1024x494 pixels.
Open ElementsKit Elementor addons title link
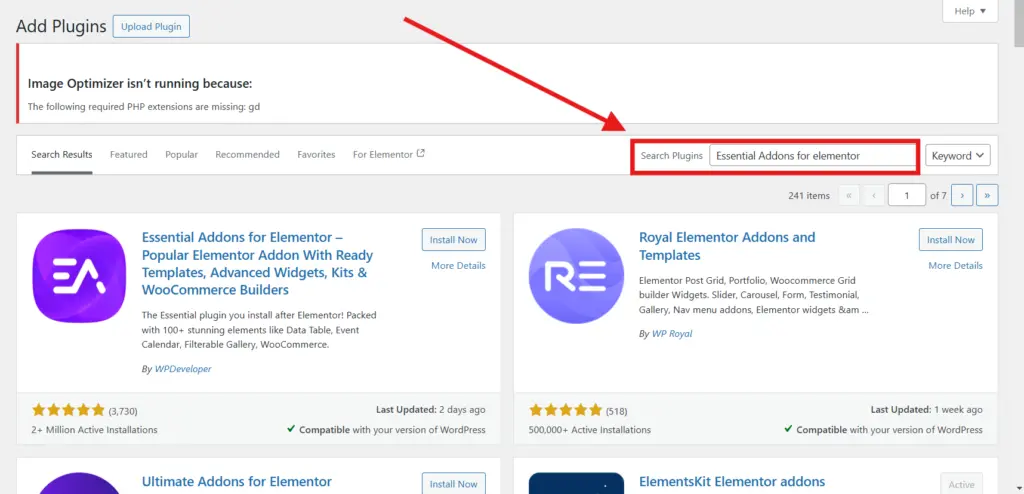[732, 482]
